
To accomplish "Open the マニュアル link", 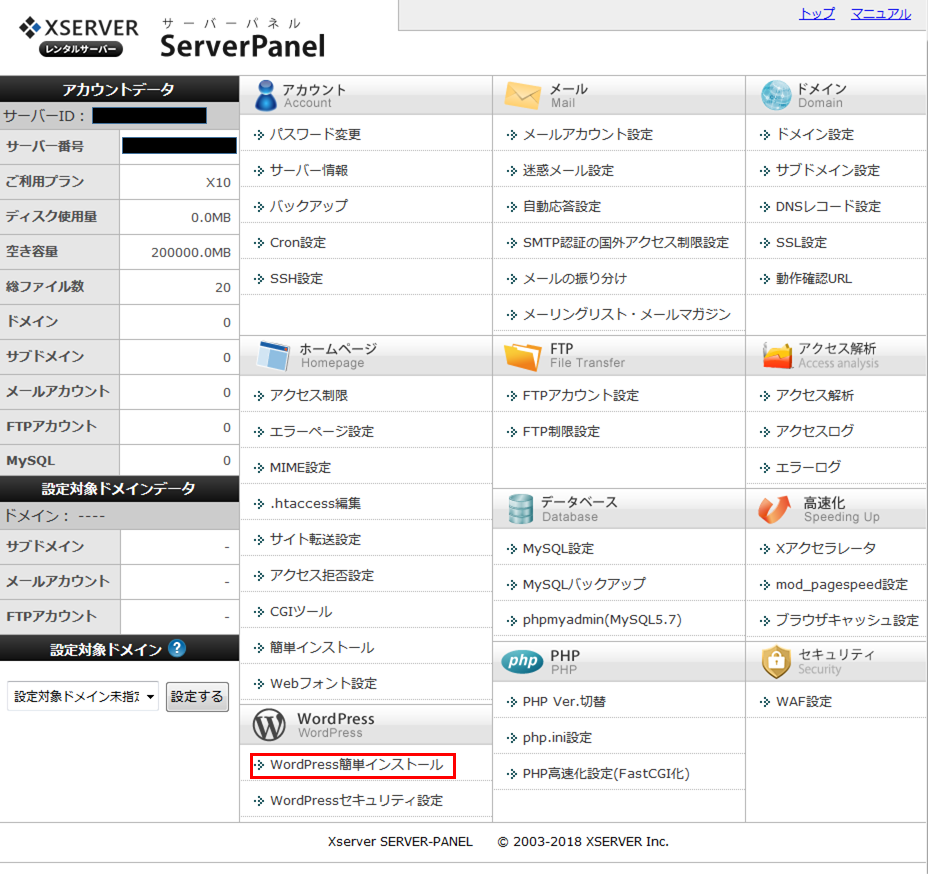I will (x=881, y=14).
